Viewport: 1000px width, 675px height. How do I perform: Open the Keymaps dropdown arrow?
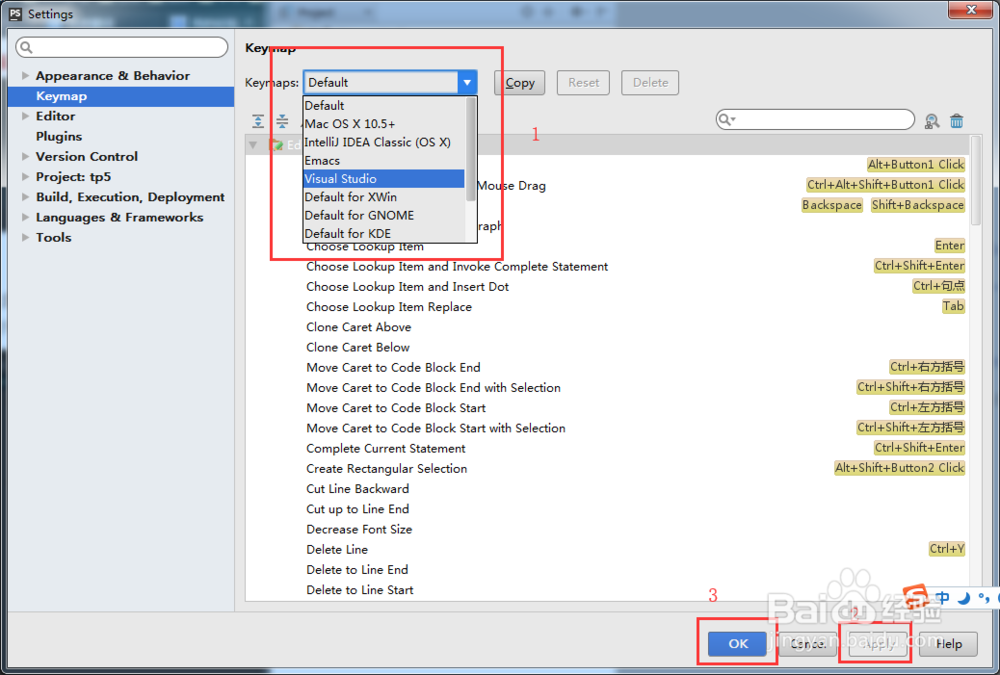point(467,82)
